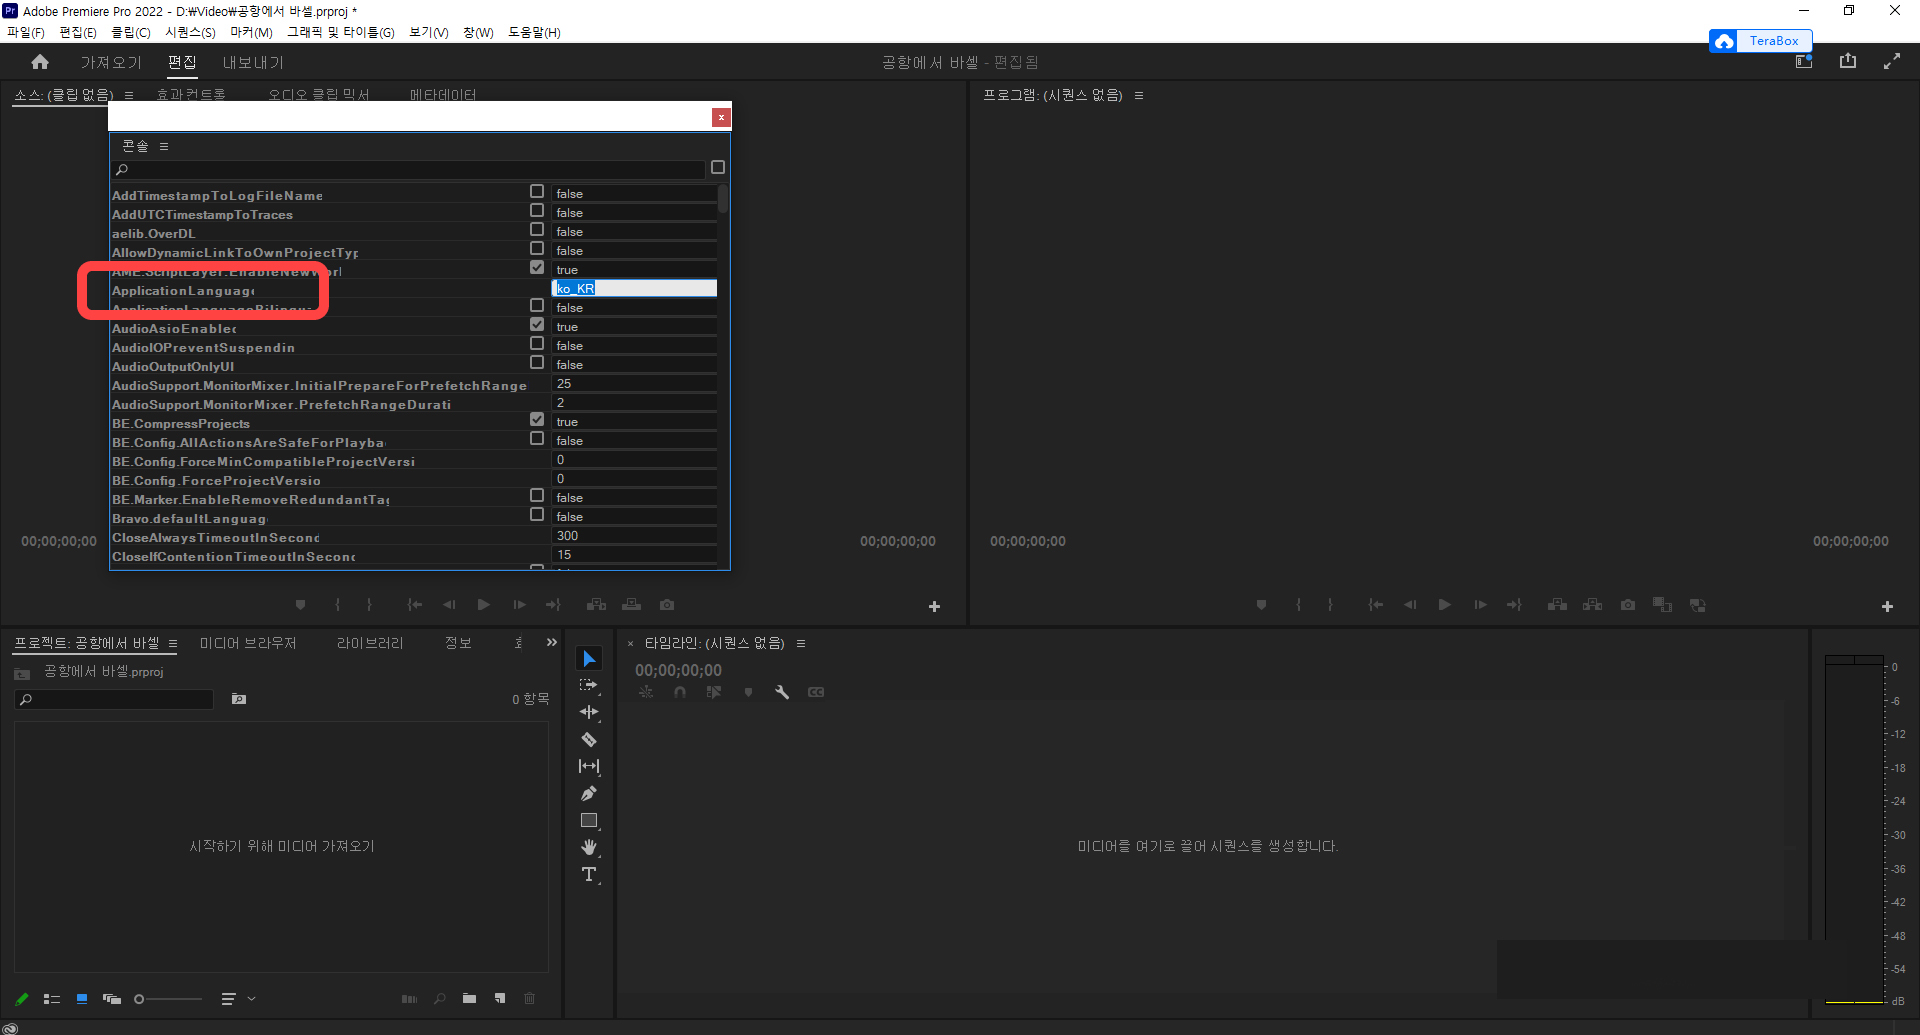Open Source panel hamburger menu

coord(129,95)
